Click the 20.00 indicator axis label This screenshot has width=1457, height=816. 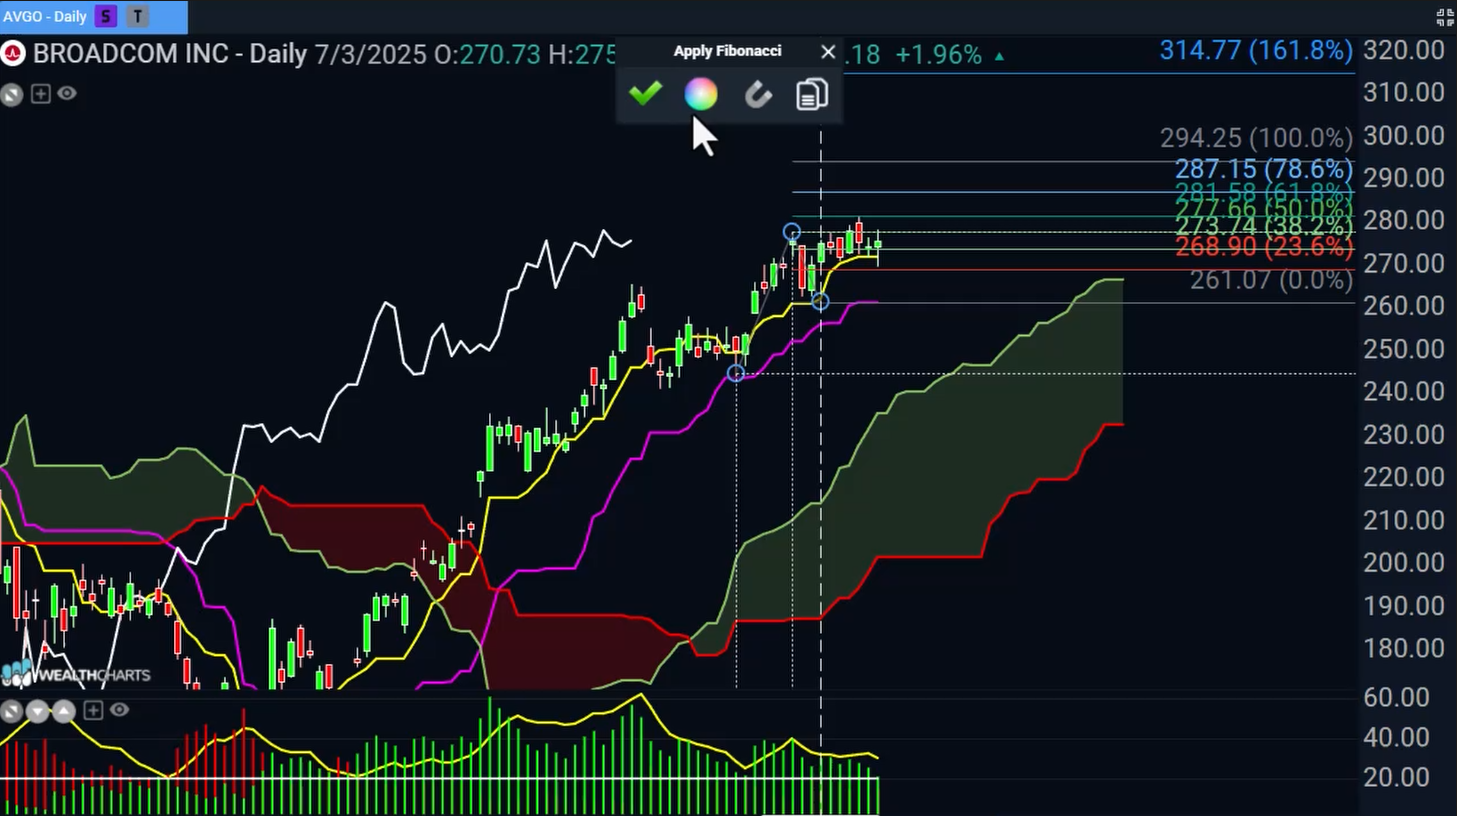point(1397,777)
